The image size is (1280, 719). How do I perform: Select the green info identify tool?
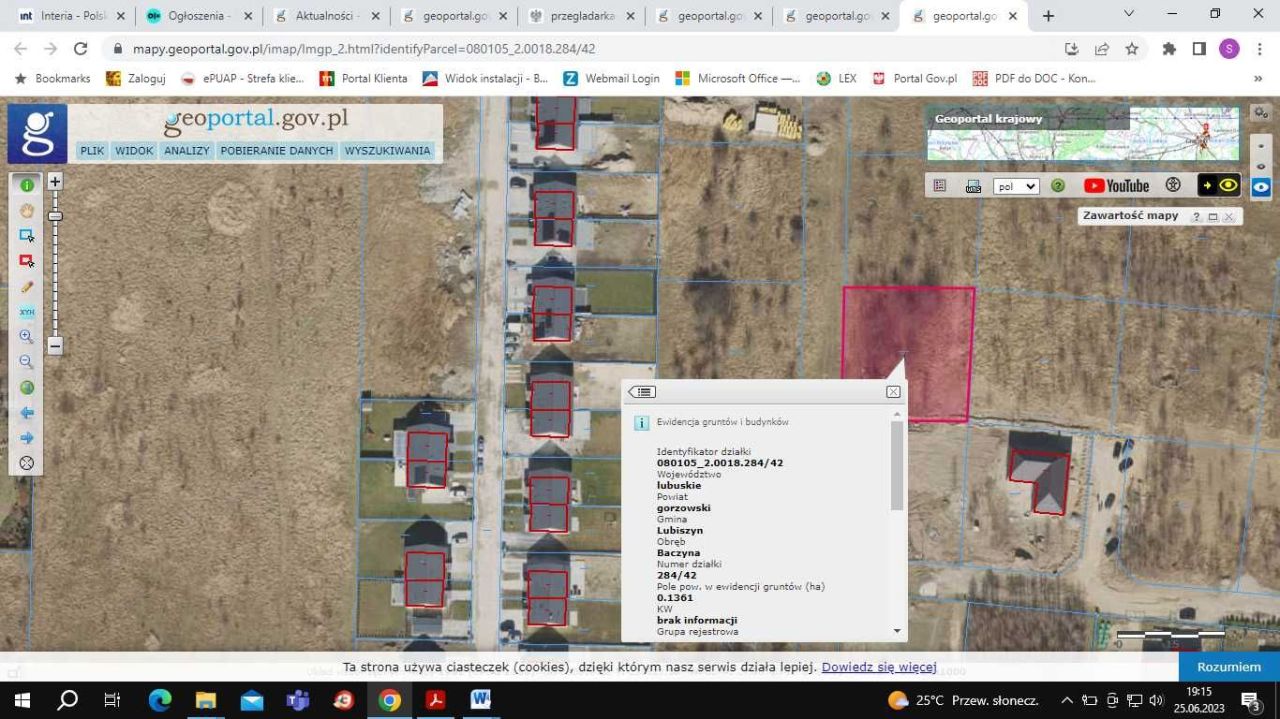(27, 185)
